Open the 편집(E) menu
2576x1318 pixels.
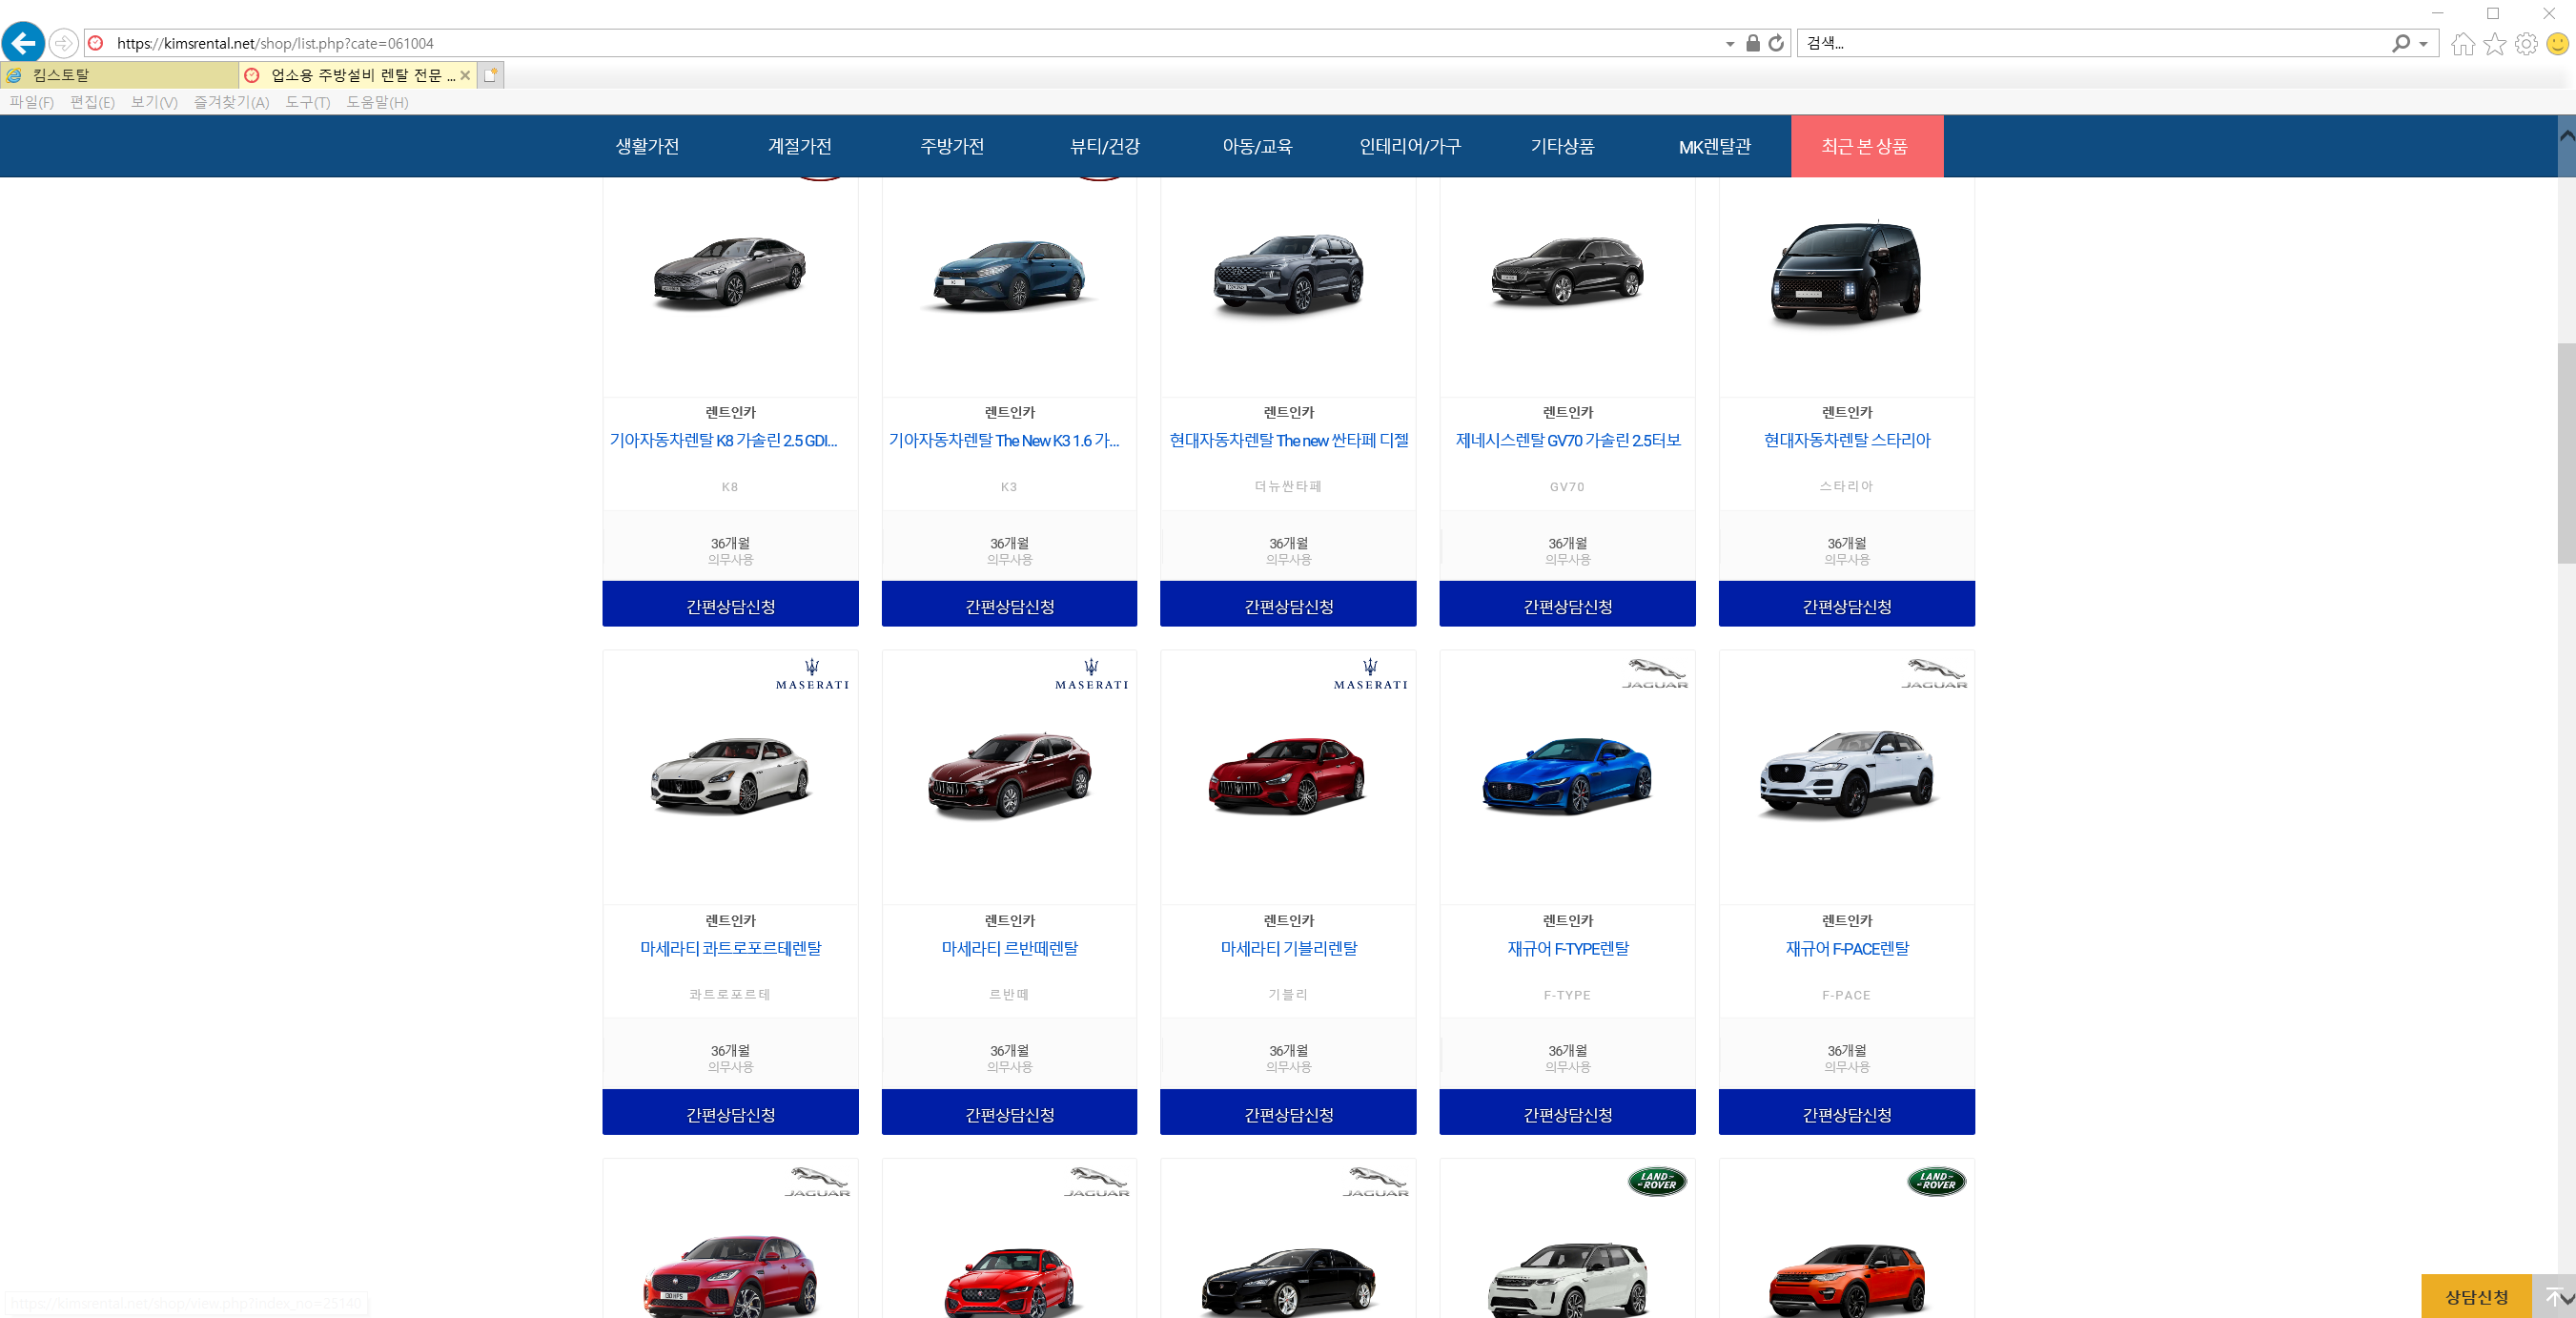(92, 102)
